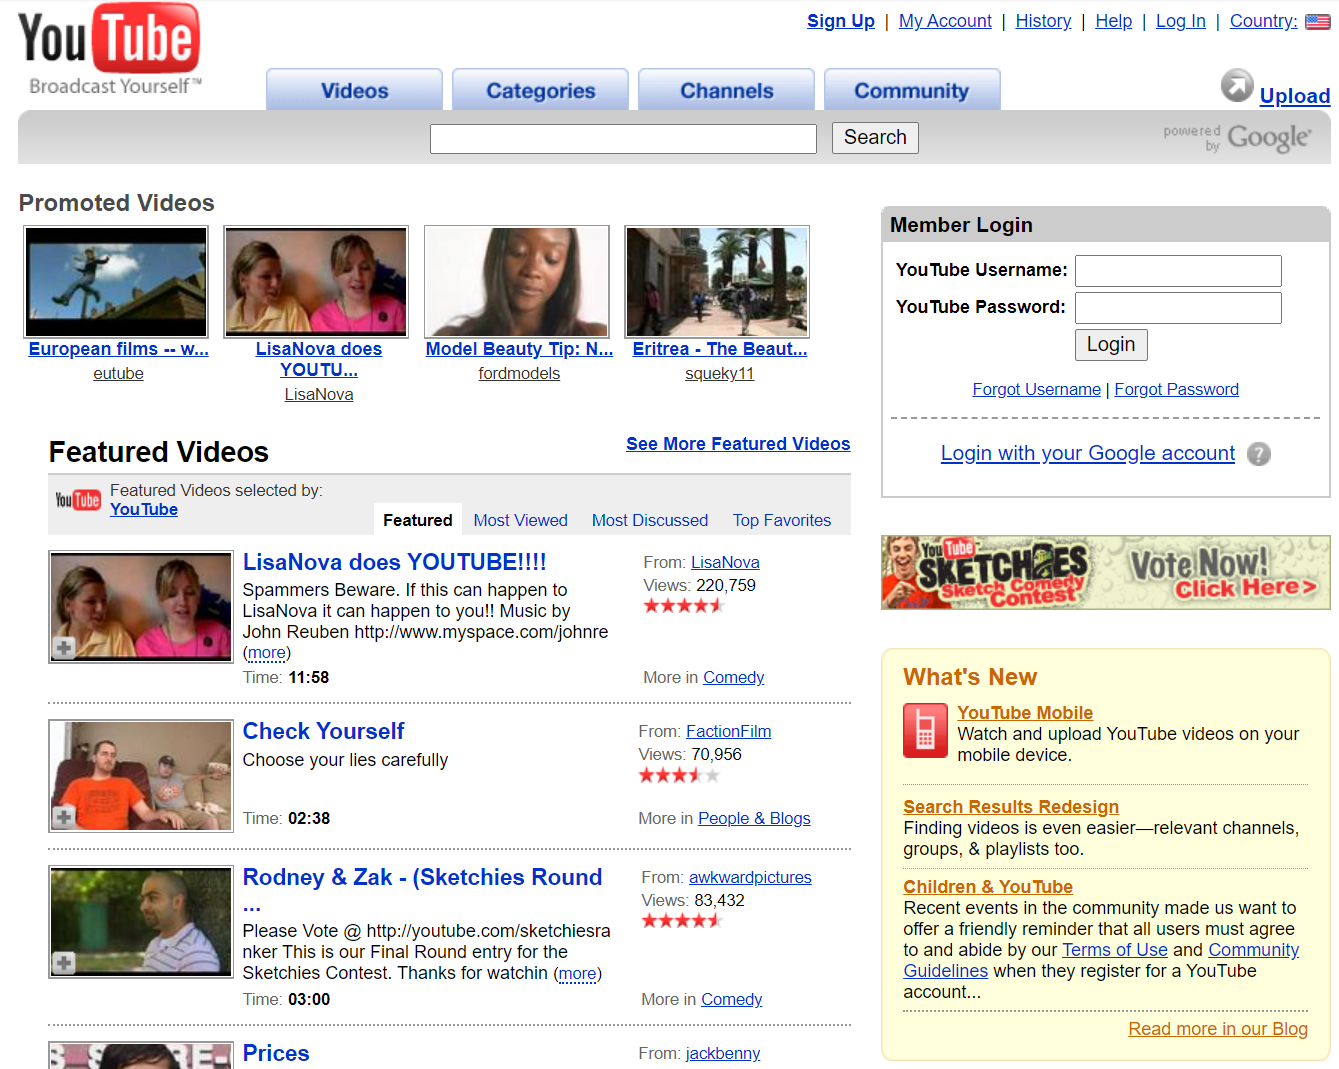Screen dimensions: 1339x1069
Task: Focus the video search input field
Action: 623,139
